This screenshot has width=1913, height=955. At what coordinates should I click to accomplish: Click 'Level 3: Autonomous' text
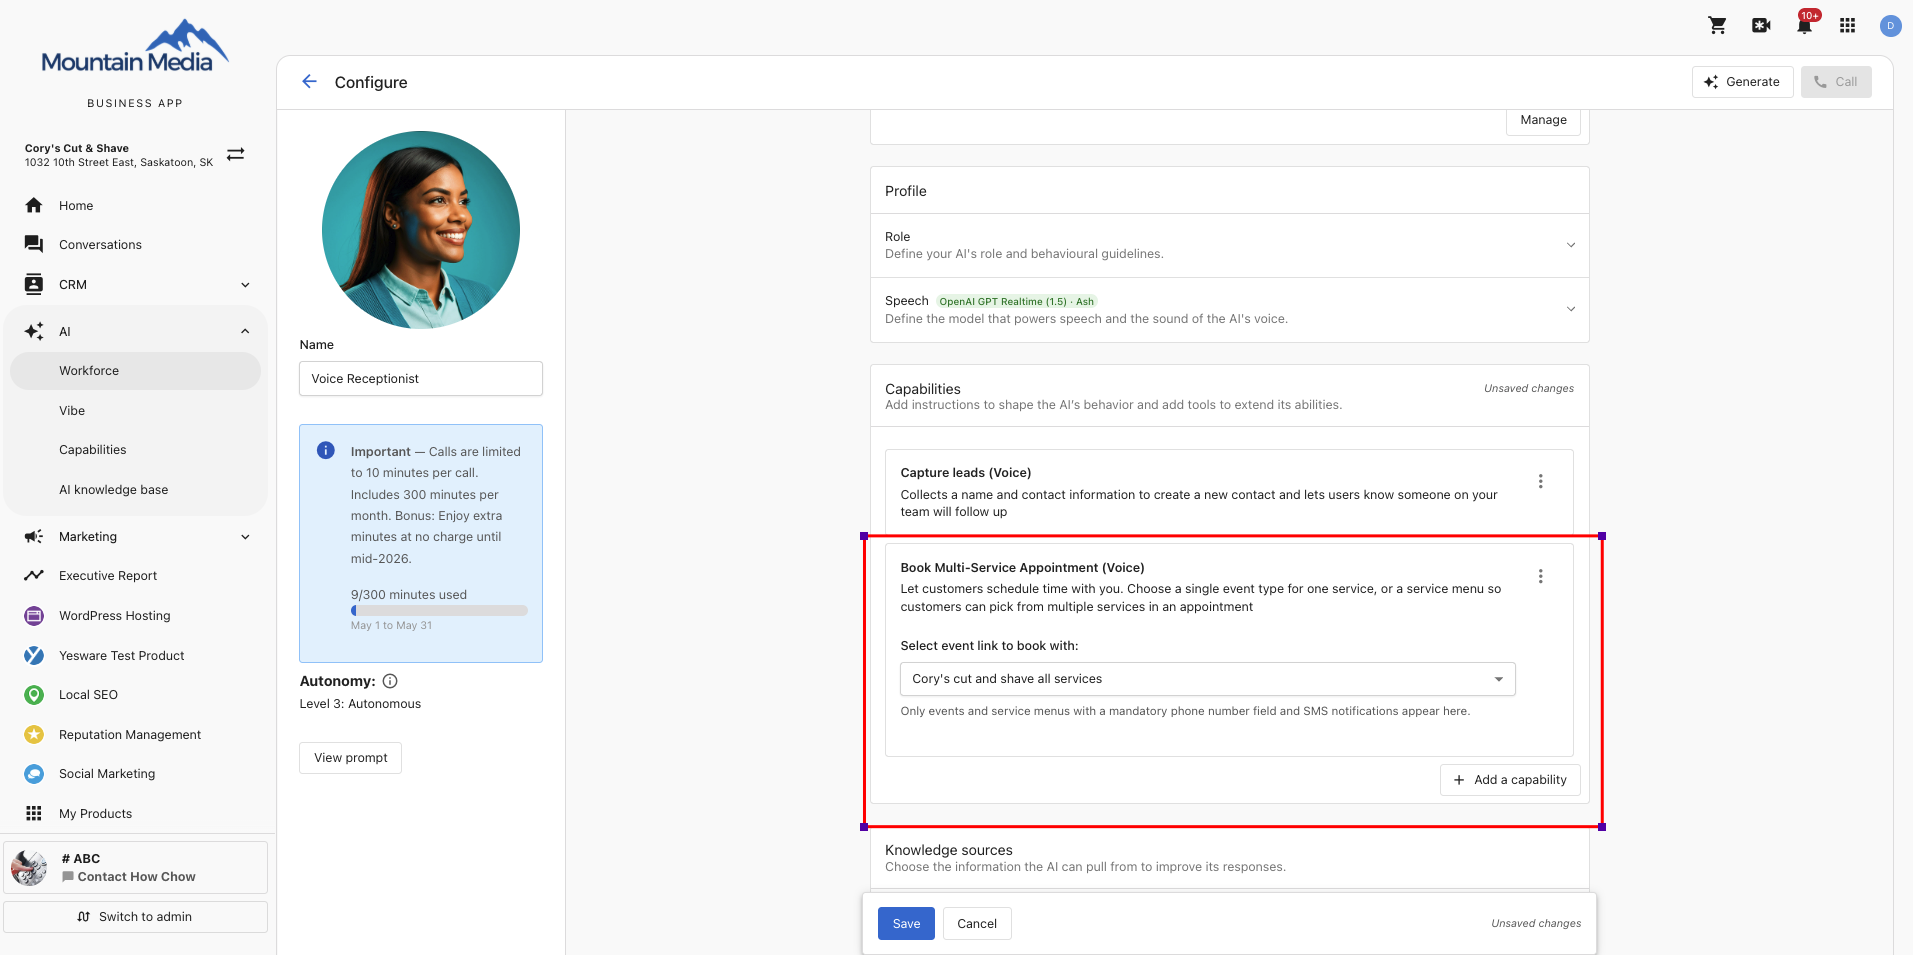pyautogui.click(x=360, y=704)
